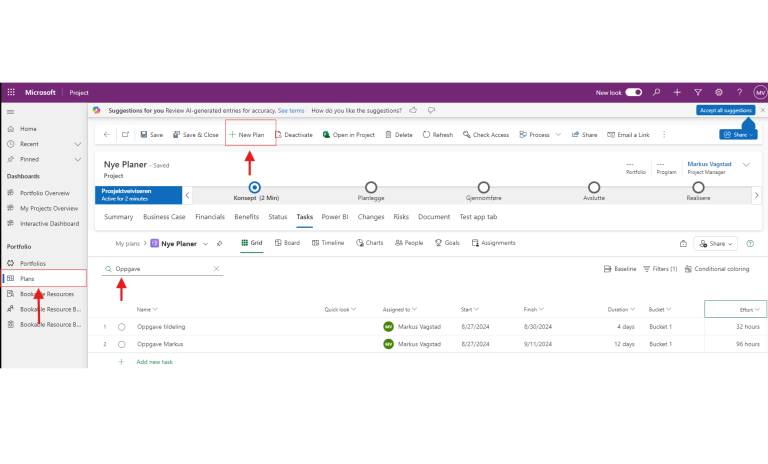Open the Microsoft app launcher grid
The height and width of the screenshot is (464, 768).
point(11,92)
